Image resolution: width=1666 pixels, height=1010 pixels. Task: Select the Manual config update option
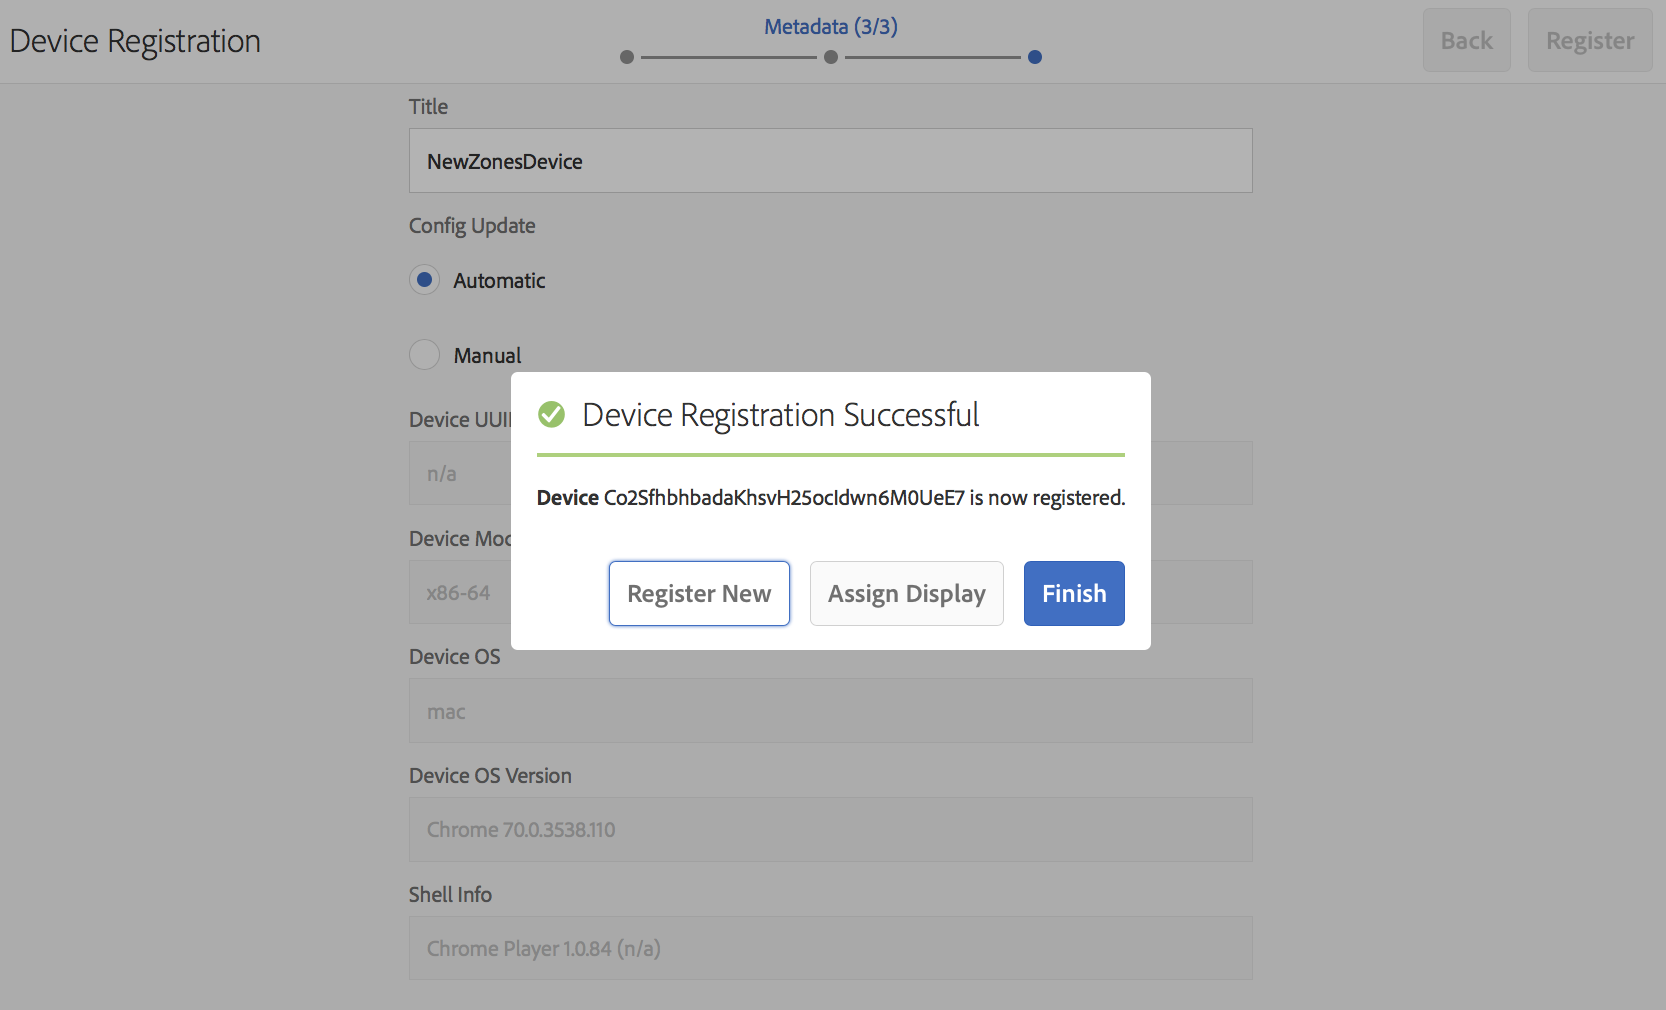tap(425, 355)
